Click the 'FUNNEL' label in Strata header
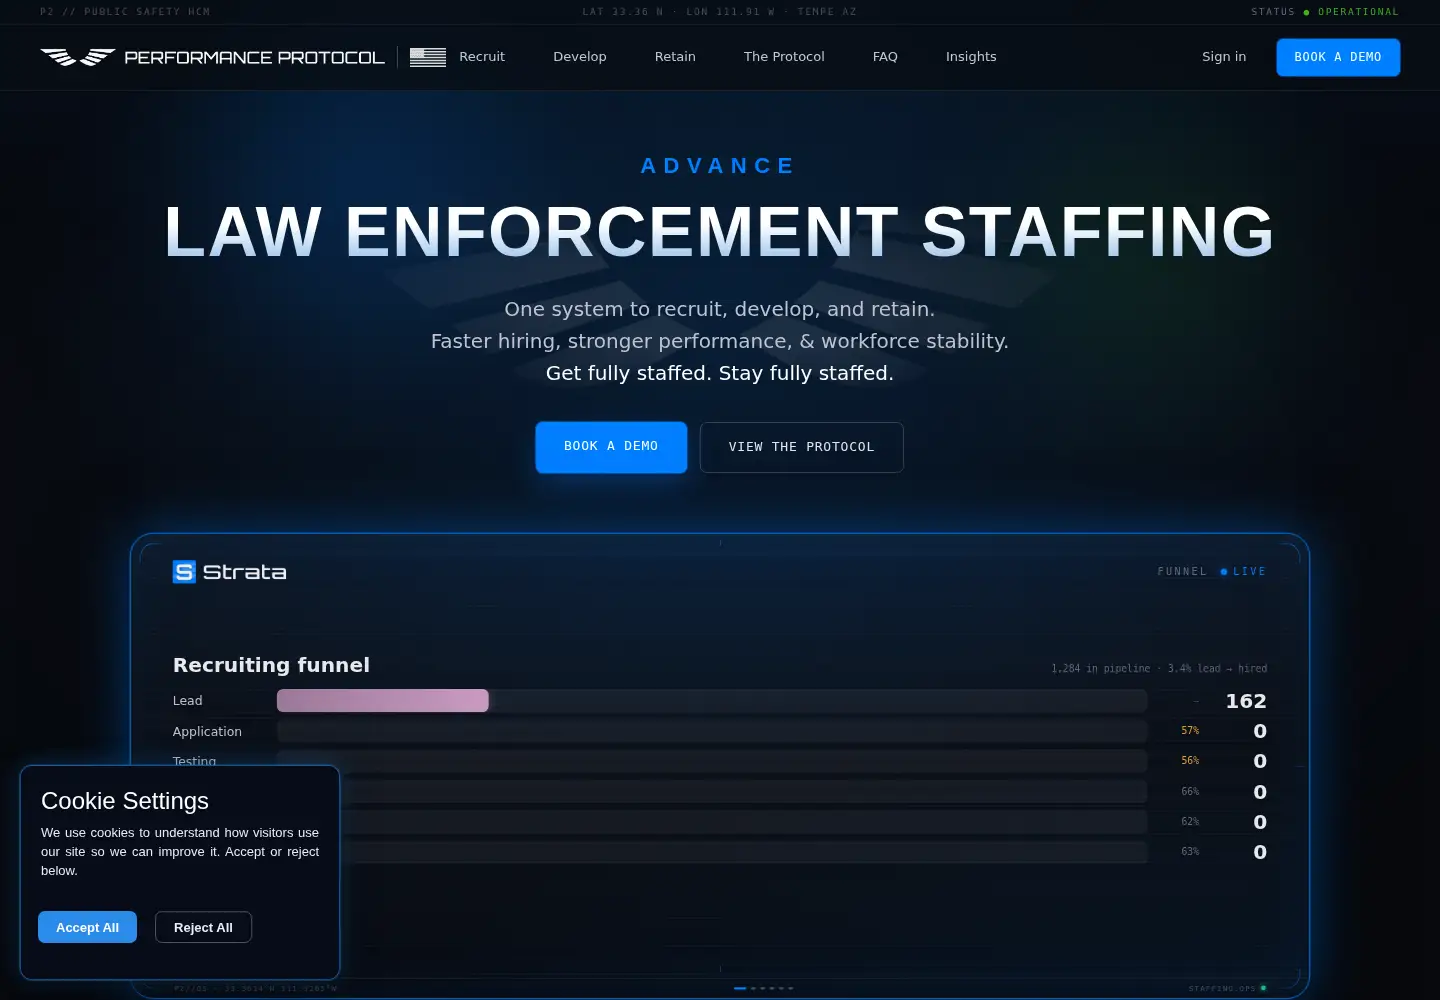 [1182, 572]
